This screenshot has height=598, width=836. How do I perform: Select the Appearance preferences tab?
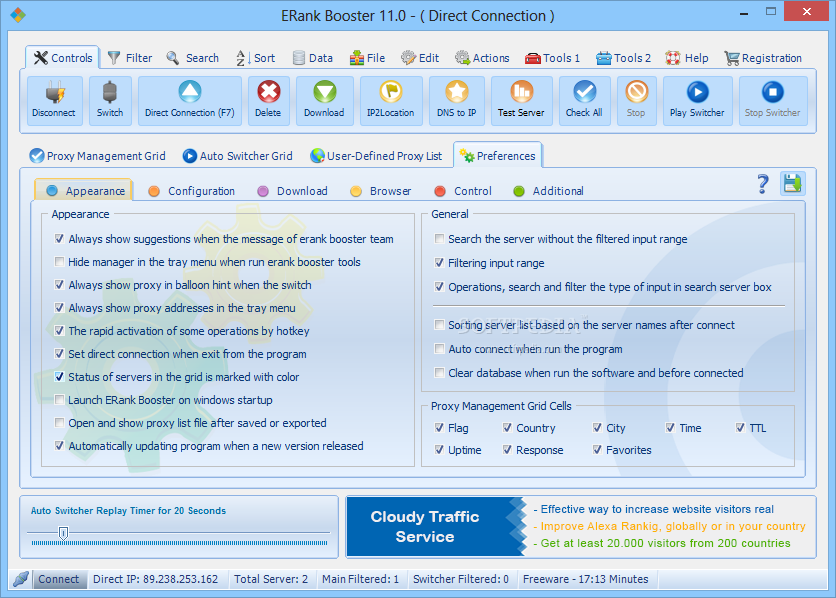pos(84,191)
